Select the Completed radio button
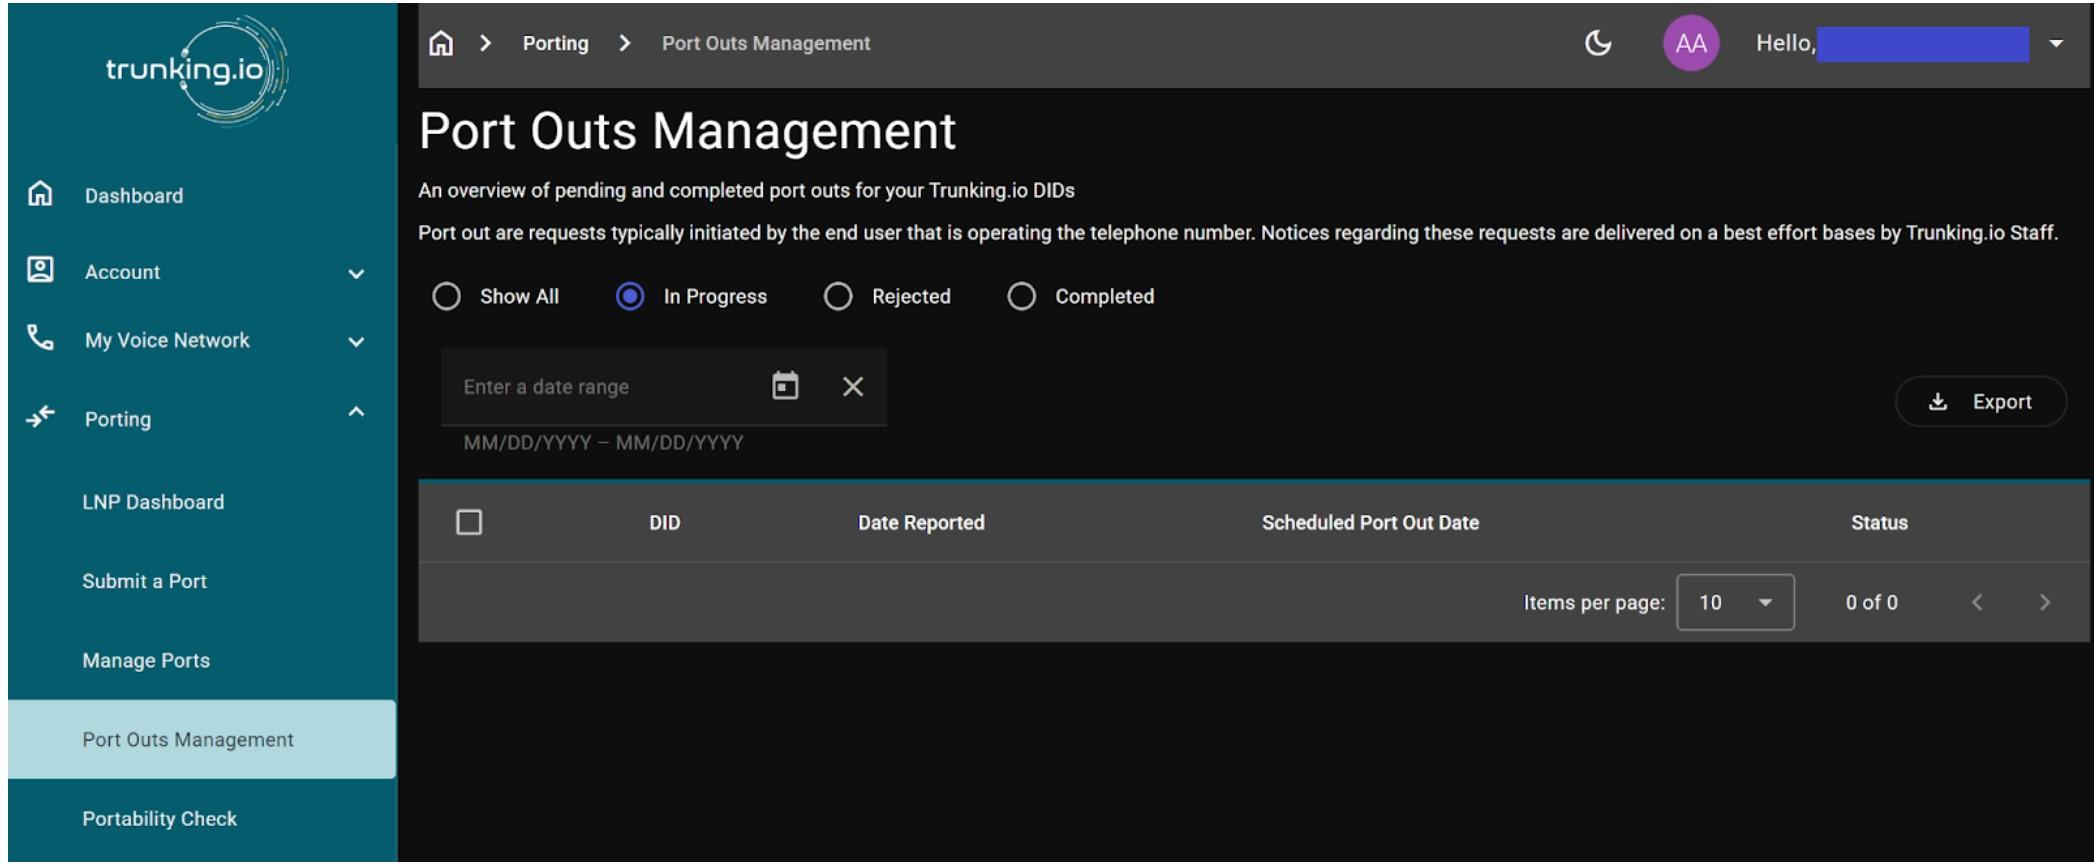Image resolution: width=2095 pixels, height=865 pixels. 1021,297
